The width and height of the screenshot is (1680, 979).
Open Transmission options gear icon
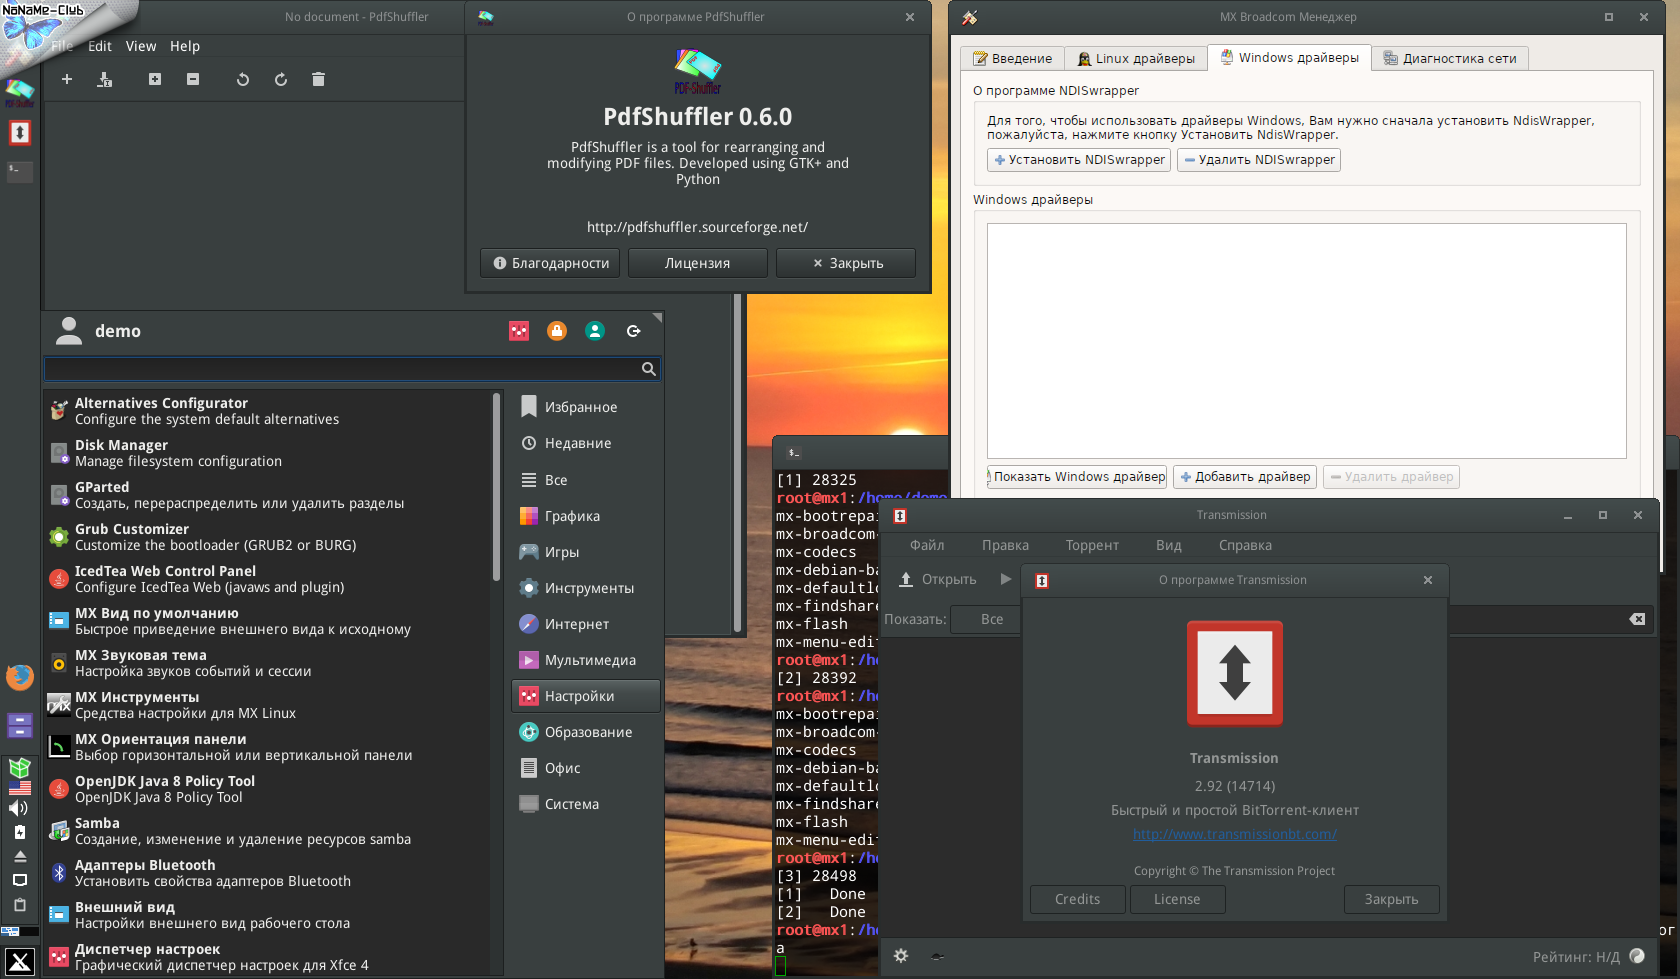tap(901, 956)
